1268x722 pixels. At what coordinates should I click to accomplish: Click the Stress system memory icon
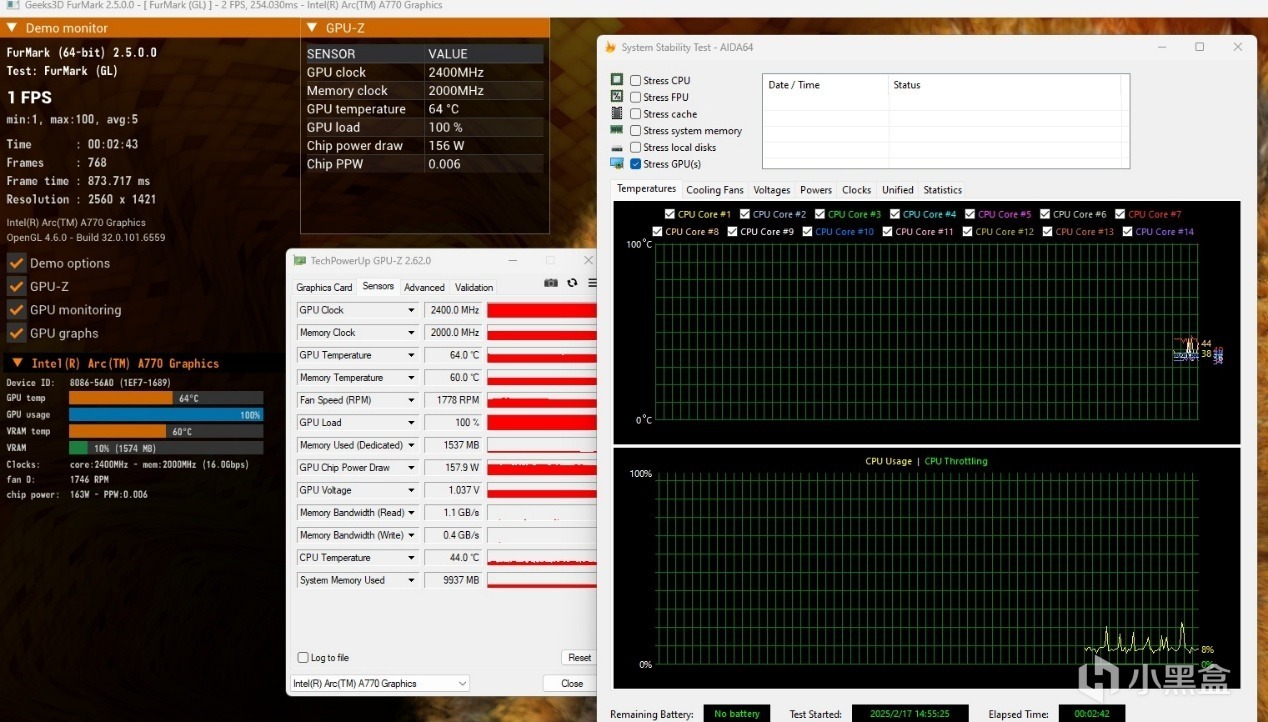[617, 130]
